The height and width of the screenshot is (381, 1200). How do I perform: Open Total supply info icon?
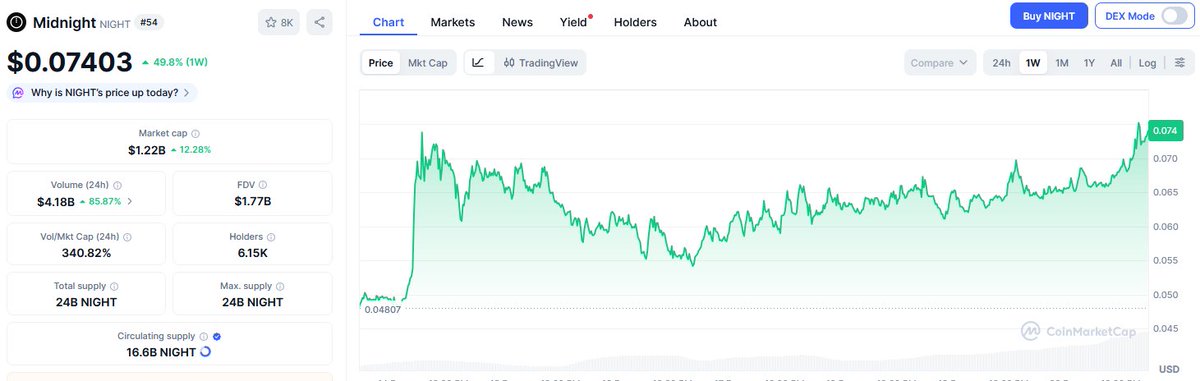click(x=114, y=286)
